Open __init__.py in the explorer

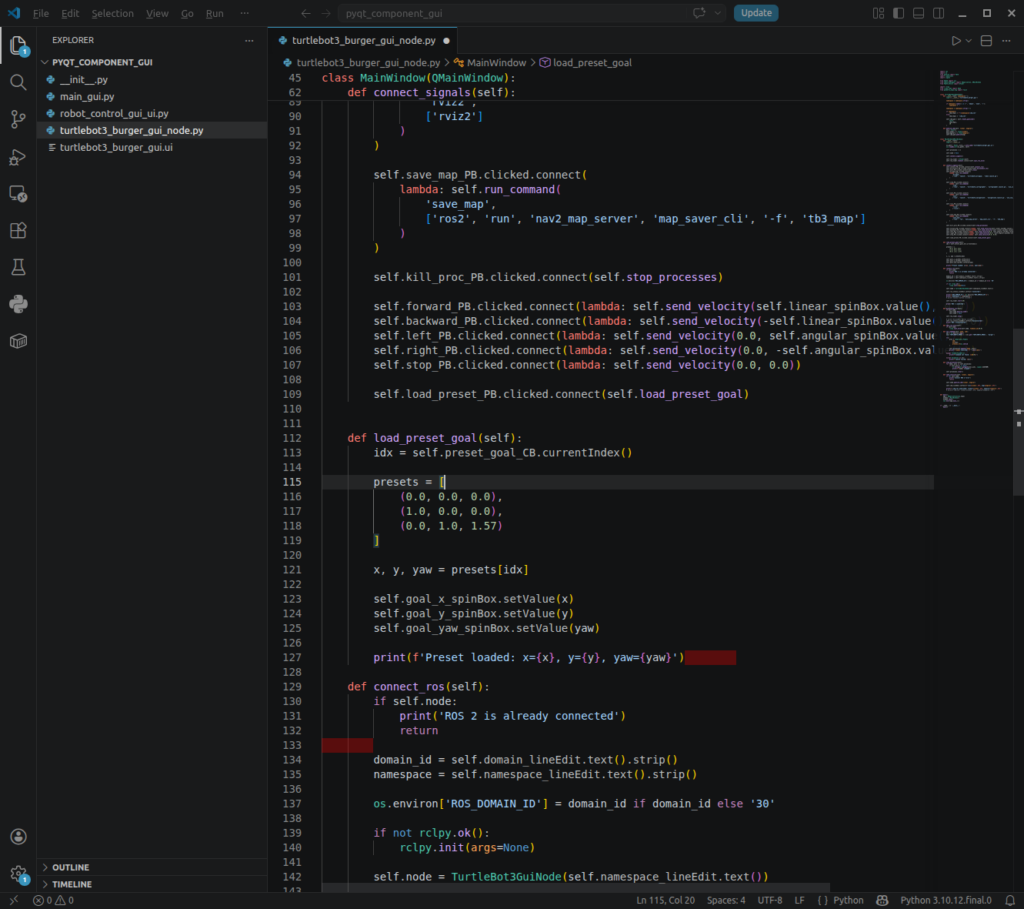pos(152,80)
